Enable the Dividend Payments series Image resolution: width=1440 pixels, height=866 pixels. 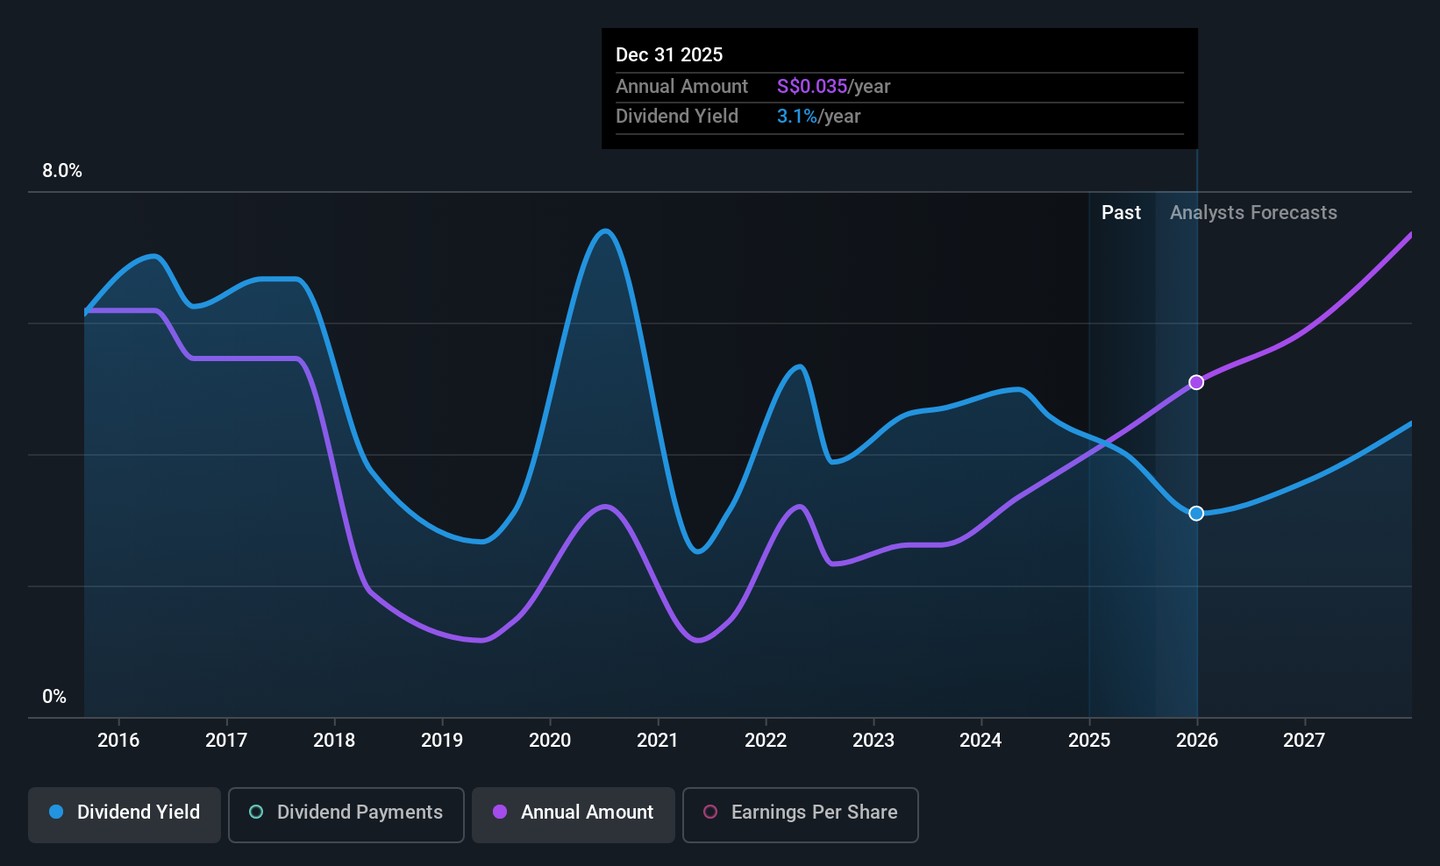click(x=346, y=814)
